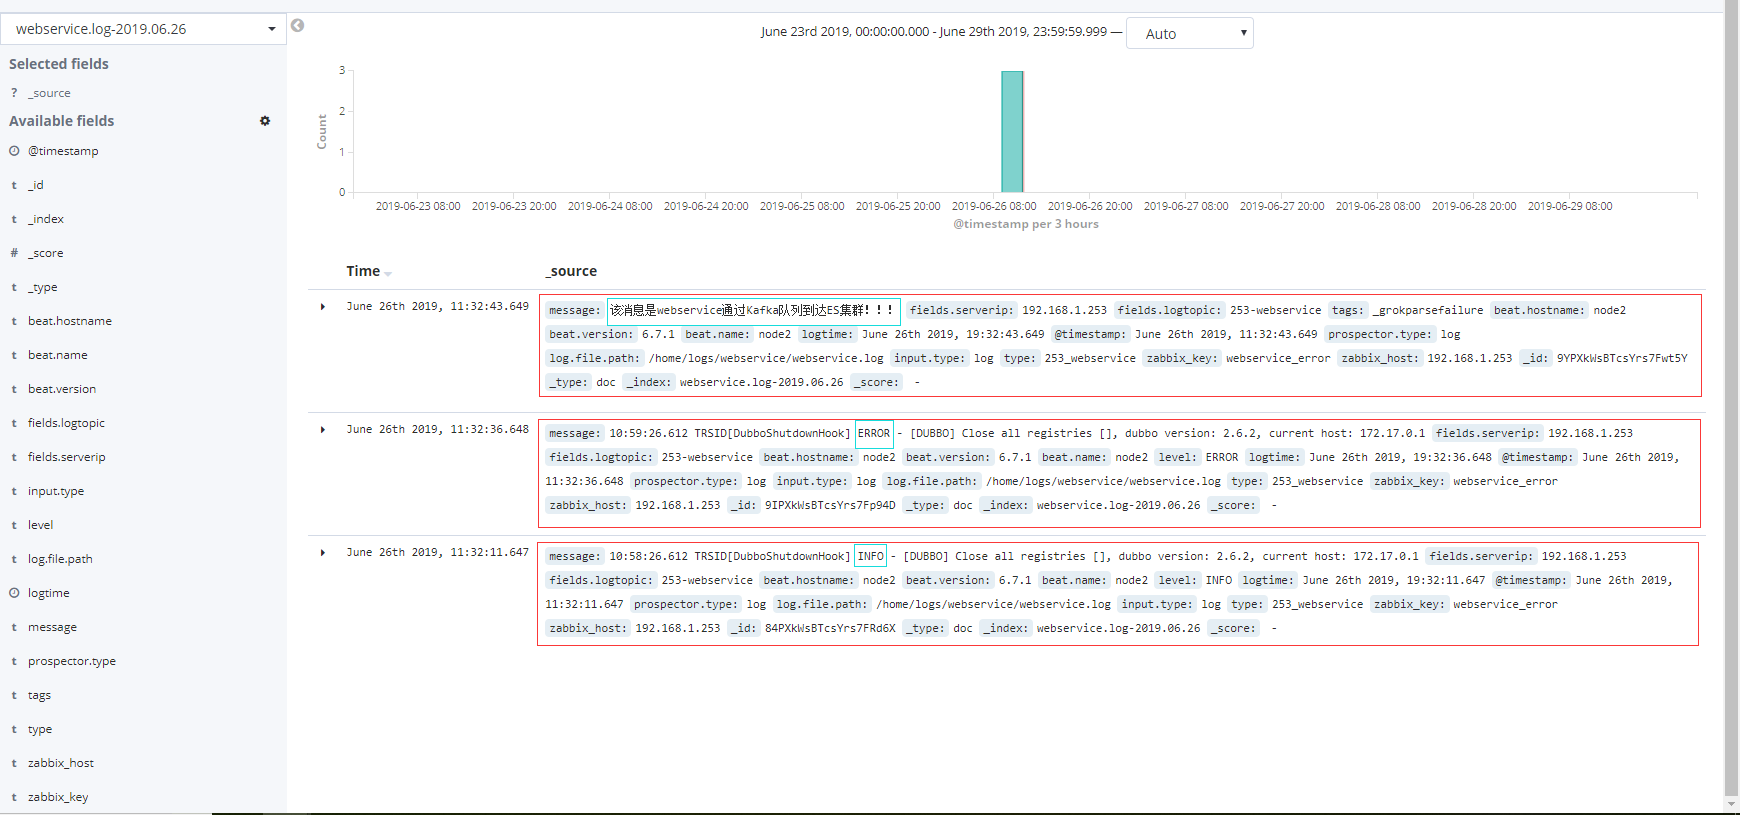Select the _type field
This screenshot has height=815, width=1740.
coord(43,287)
